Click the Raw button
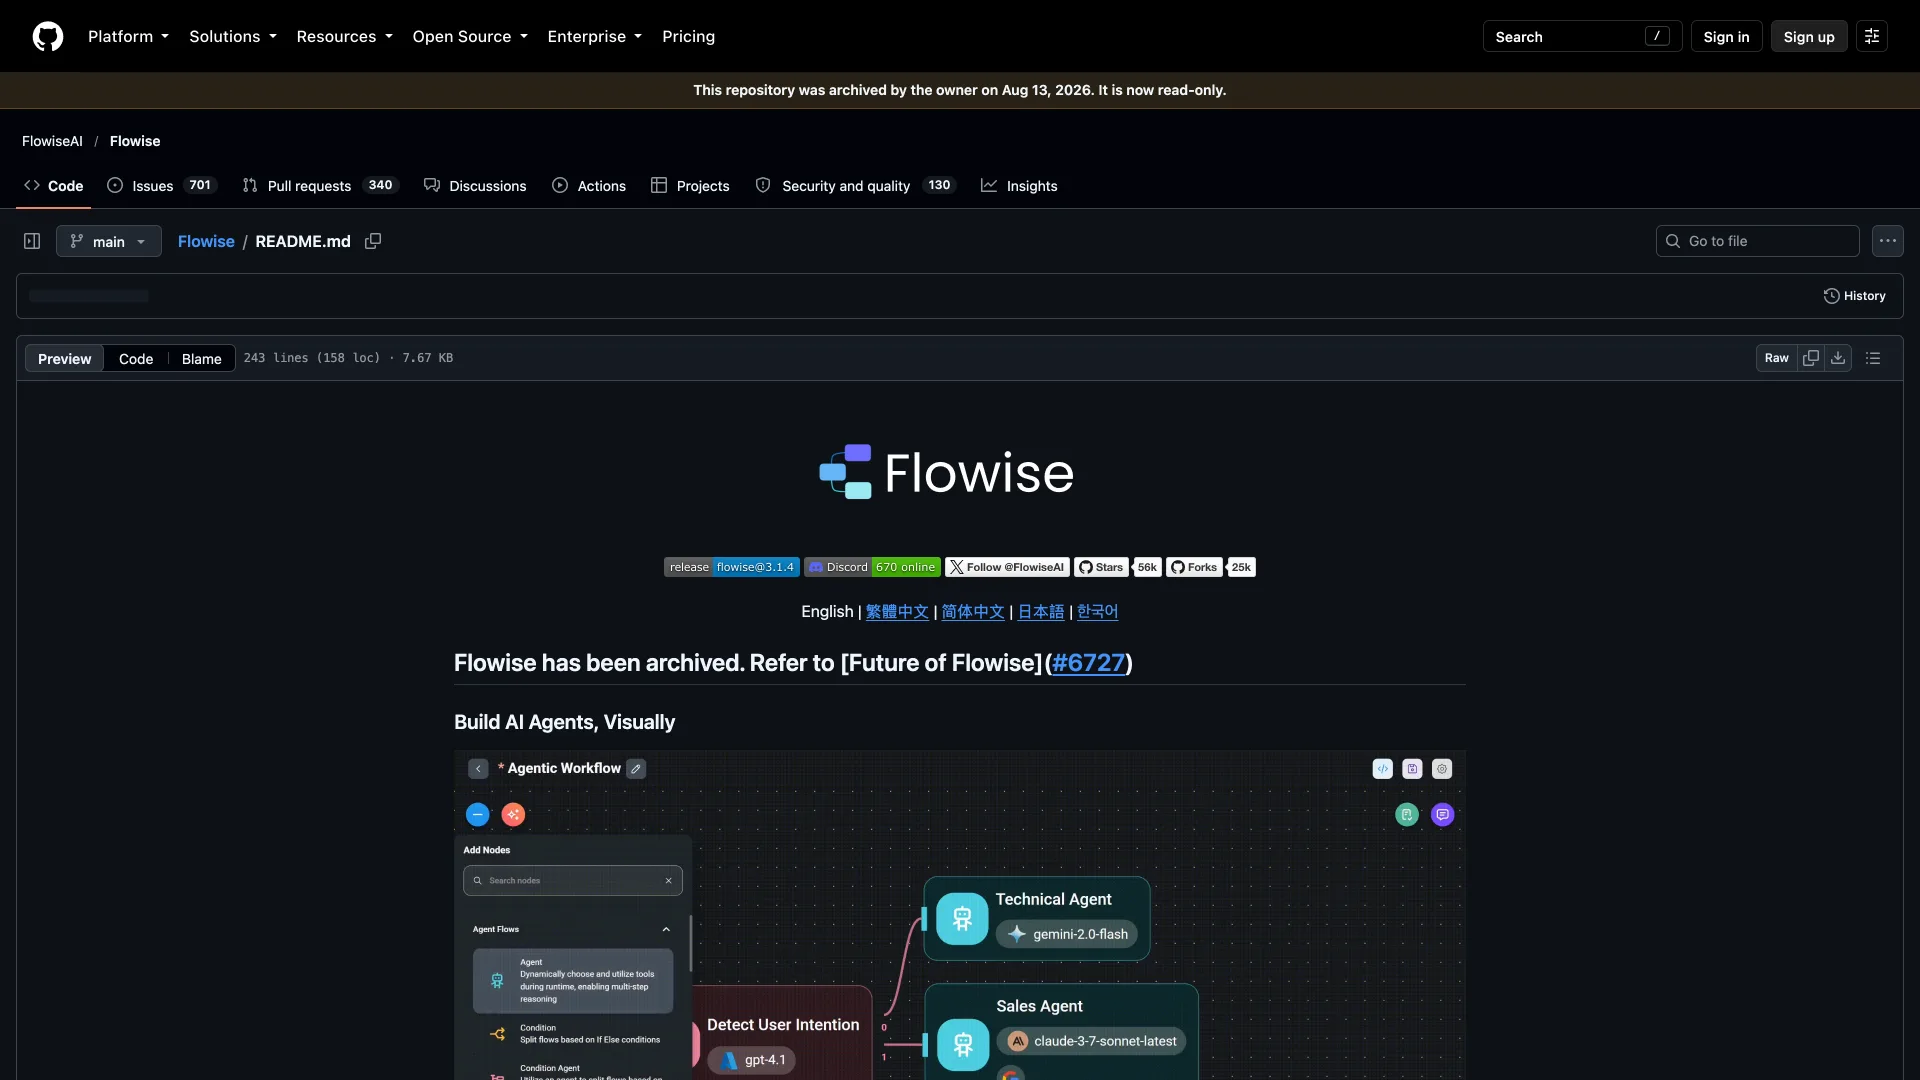The image size is (1920, 1080). tap(1776, 358)
